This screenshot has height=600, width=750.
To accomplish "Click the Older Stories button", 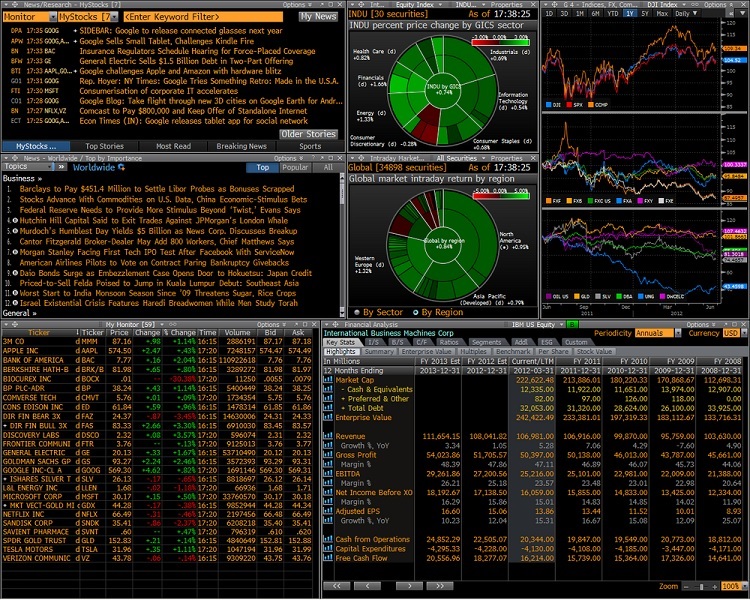I will coord(307,133).
